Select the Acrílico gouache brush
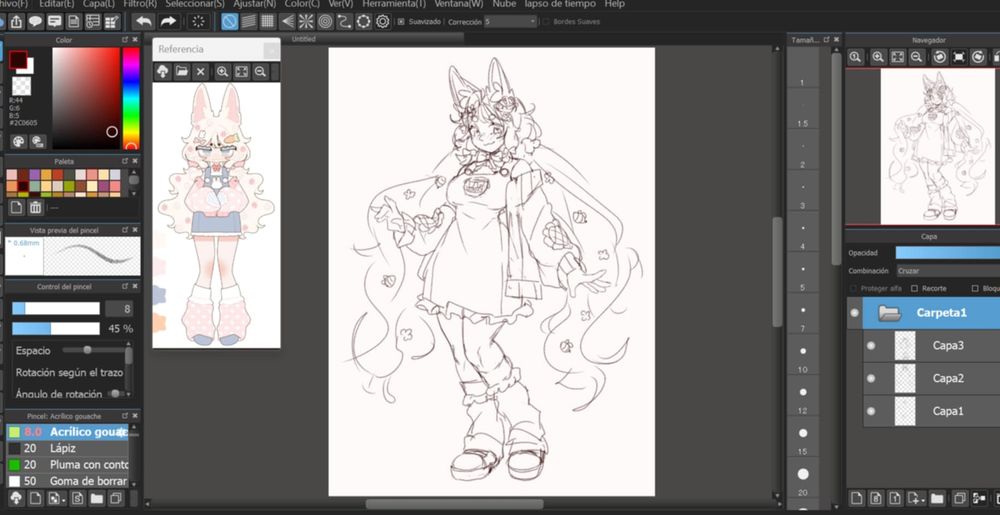The image size is (1000, 515). (68, 432)
